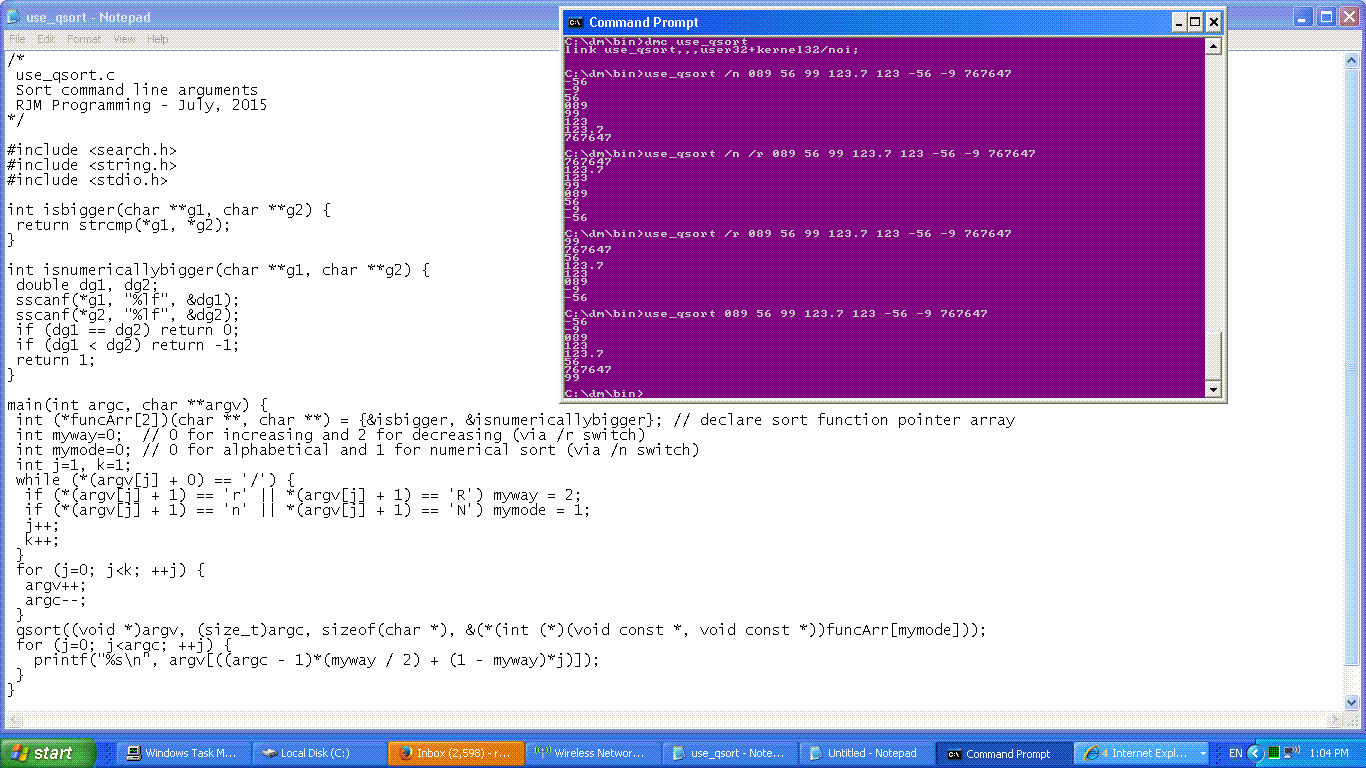This screenshot has width=1366, height=768.
Task: Click the line setting 'mymode = 1;'
Action: (x=308, y=510)
